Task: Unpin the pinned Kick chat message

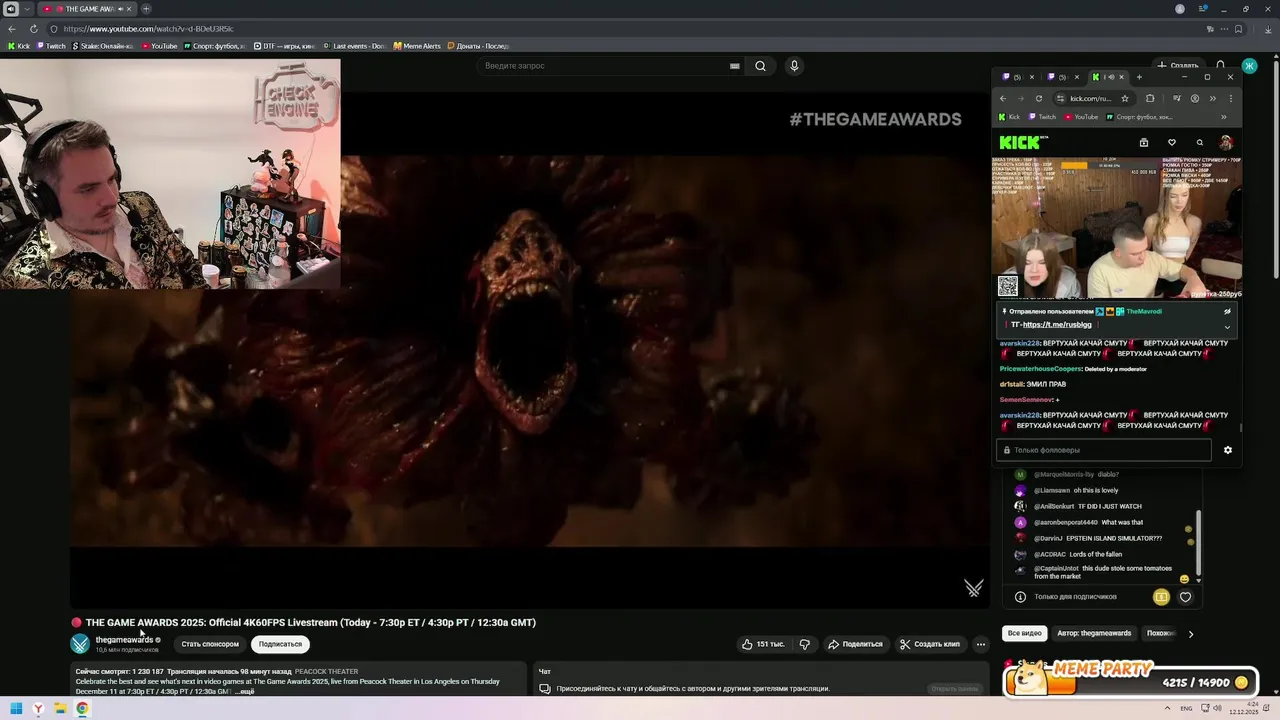Action: coord(1227,312)
